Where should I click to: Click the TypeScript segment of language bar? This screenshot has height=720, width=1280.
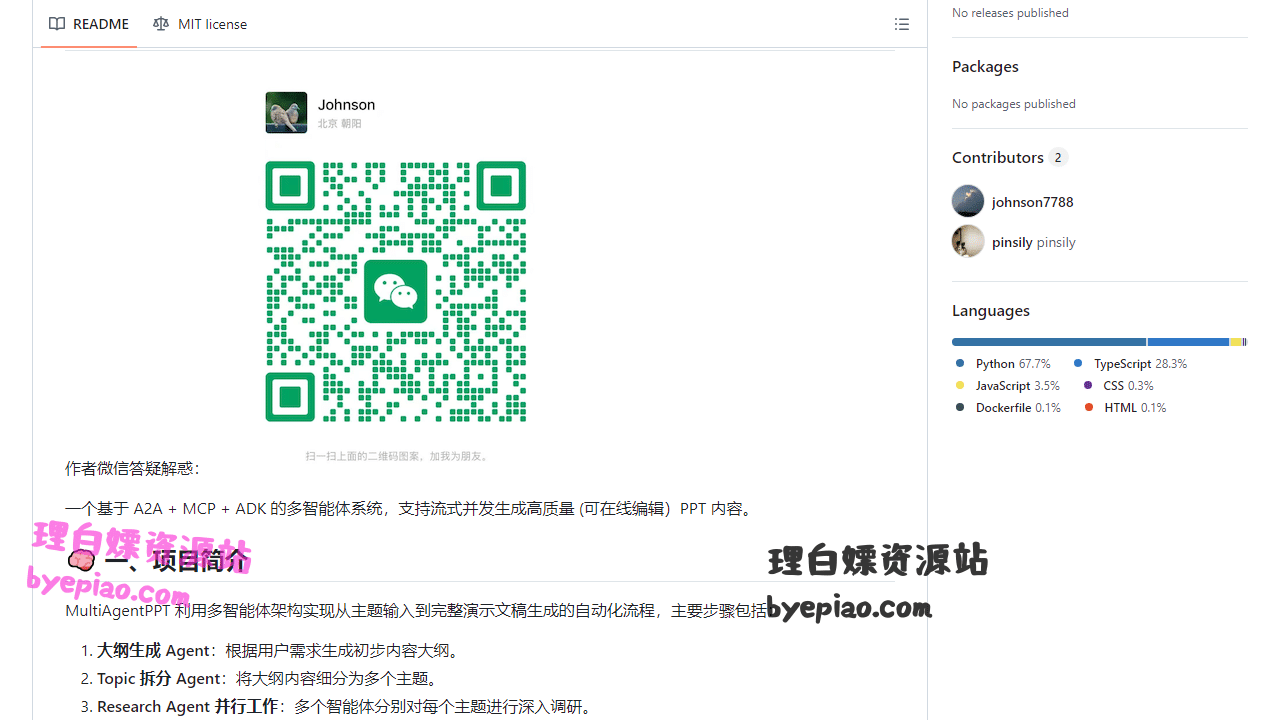tap(1188, 342)
